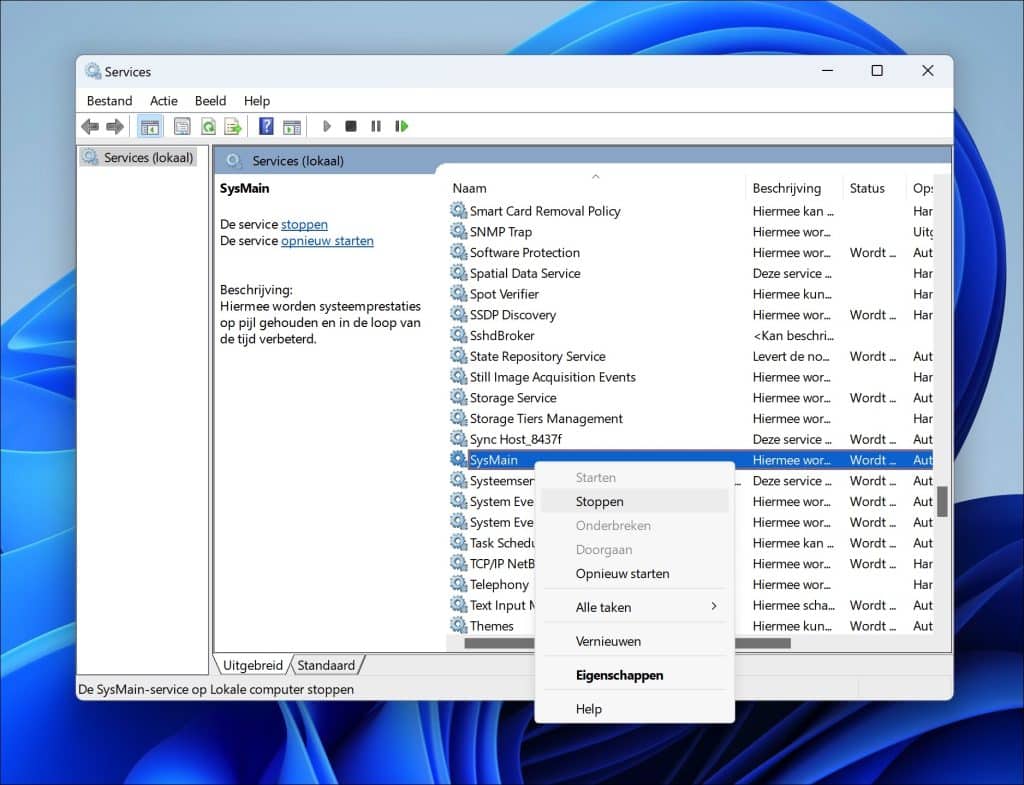The image size is (1024, 785).
Task: Click the blue Help question mark icon
Action: pos(266,126)
